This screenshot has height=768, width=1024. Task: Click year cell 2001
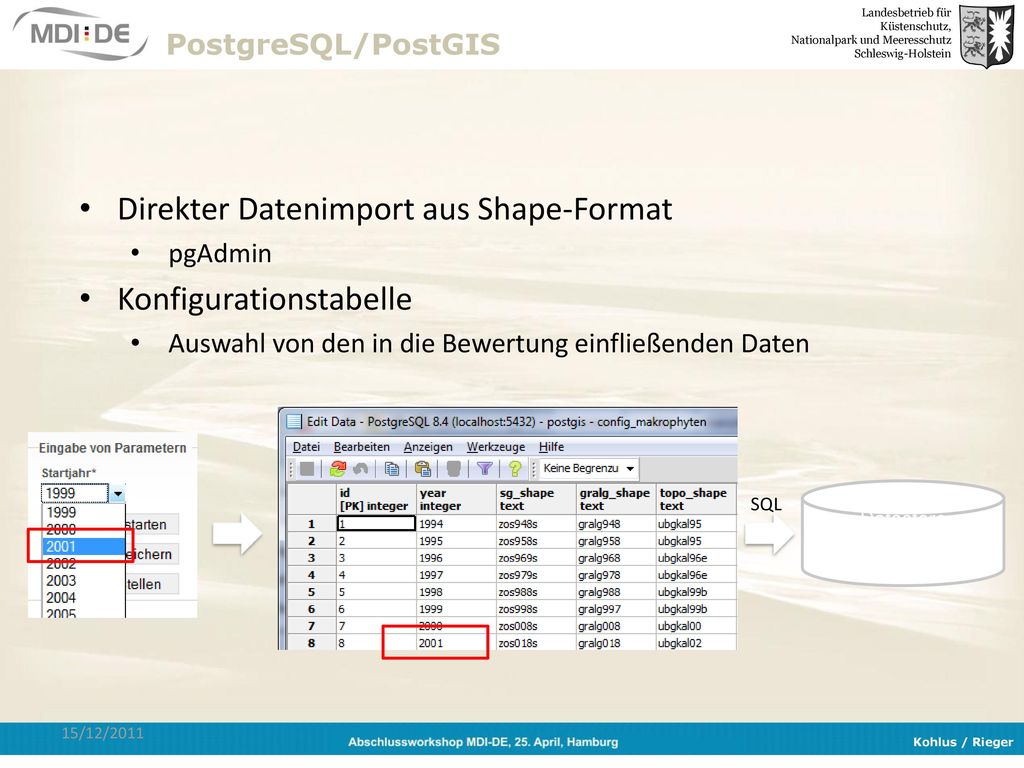coord(456,643)
